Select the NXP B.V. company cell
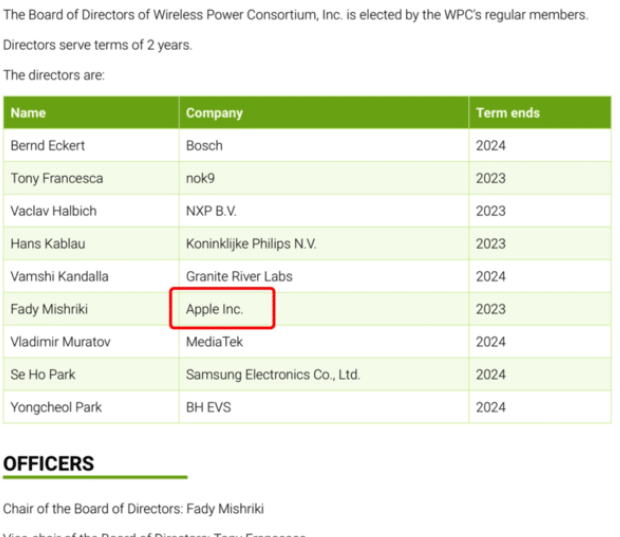This screenshot has height=537, width=620. (x=324, y=211)
